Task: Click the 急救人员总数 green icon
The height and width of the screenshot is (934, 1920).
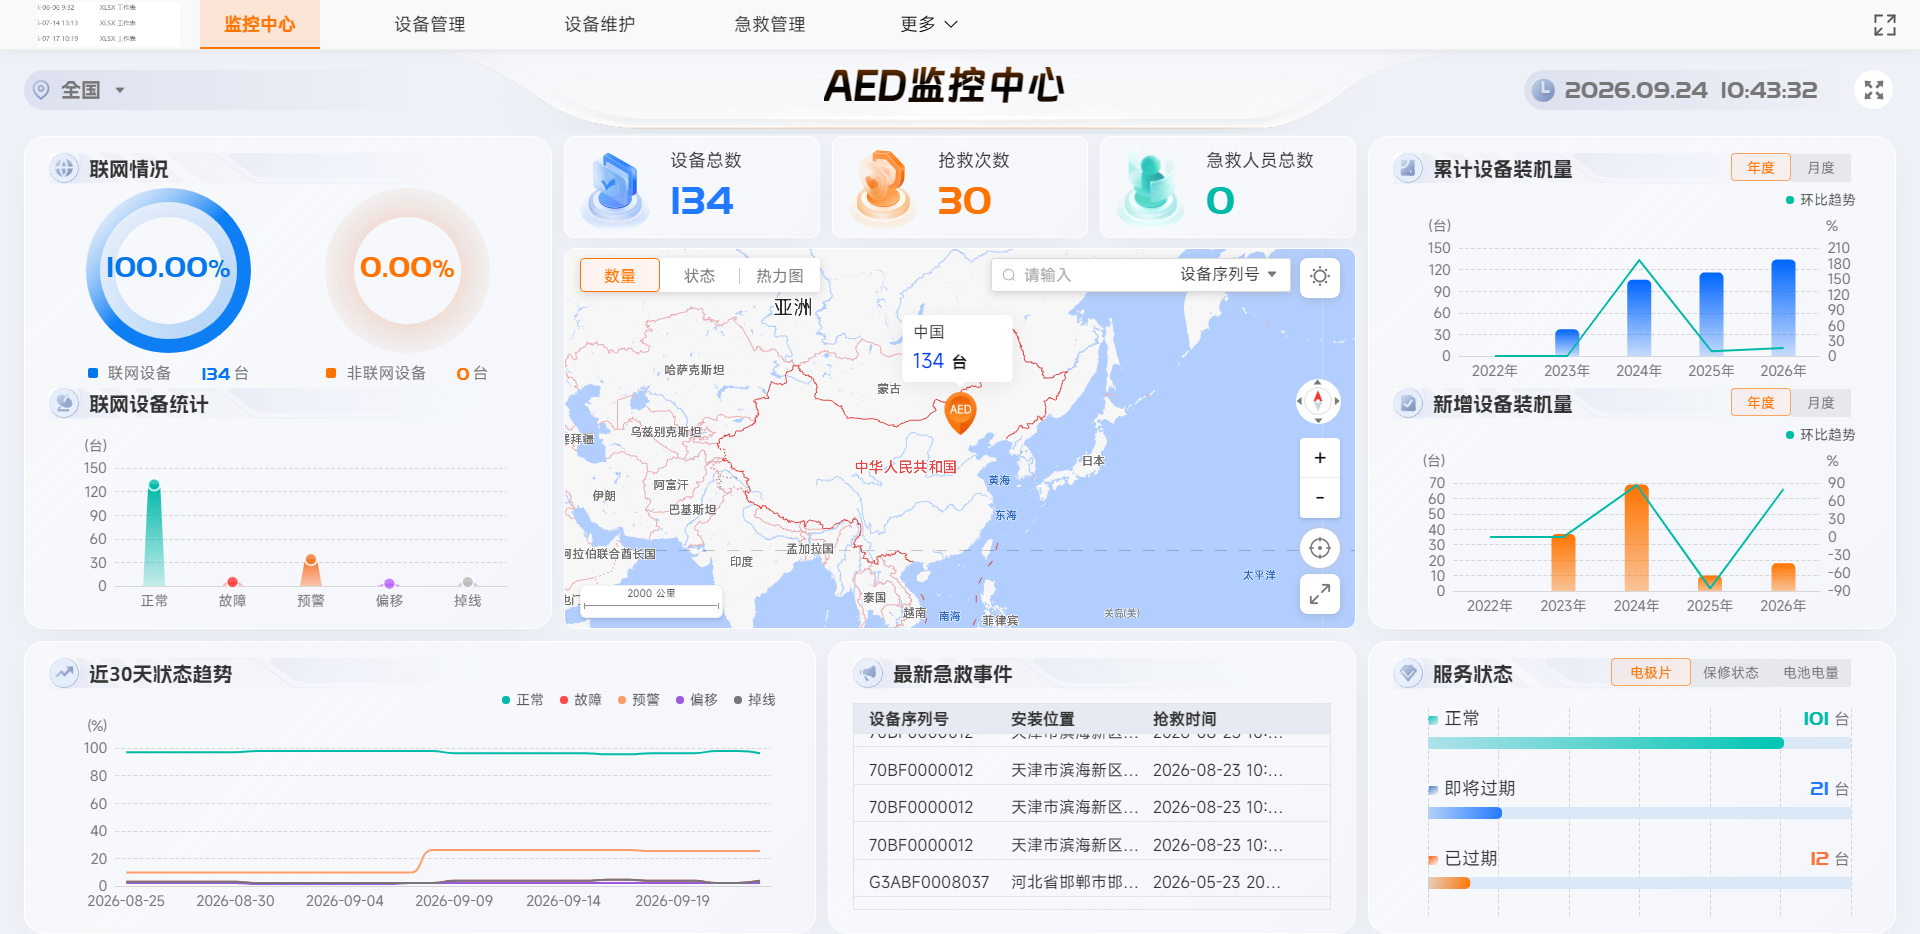Action: click(x=1150, y=188)
